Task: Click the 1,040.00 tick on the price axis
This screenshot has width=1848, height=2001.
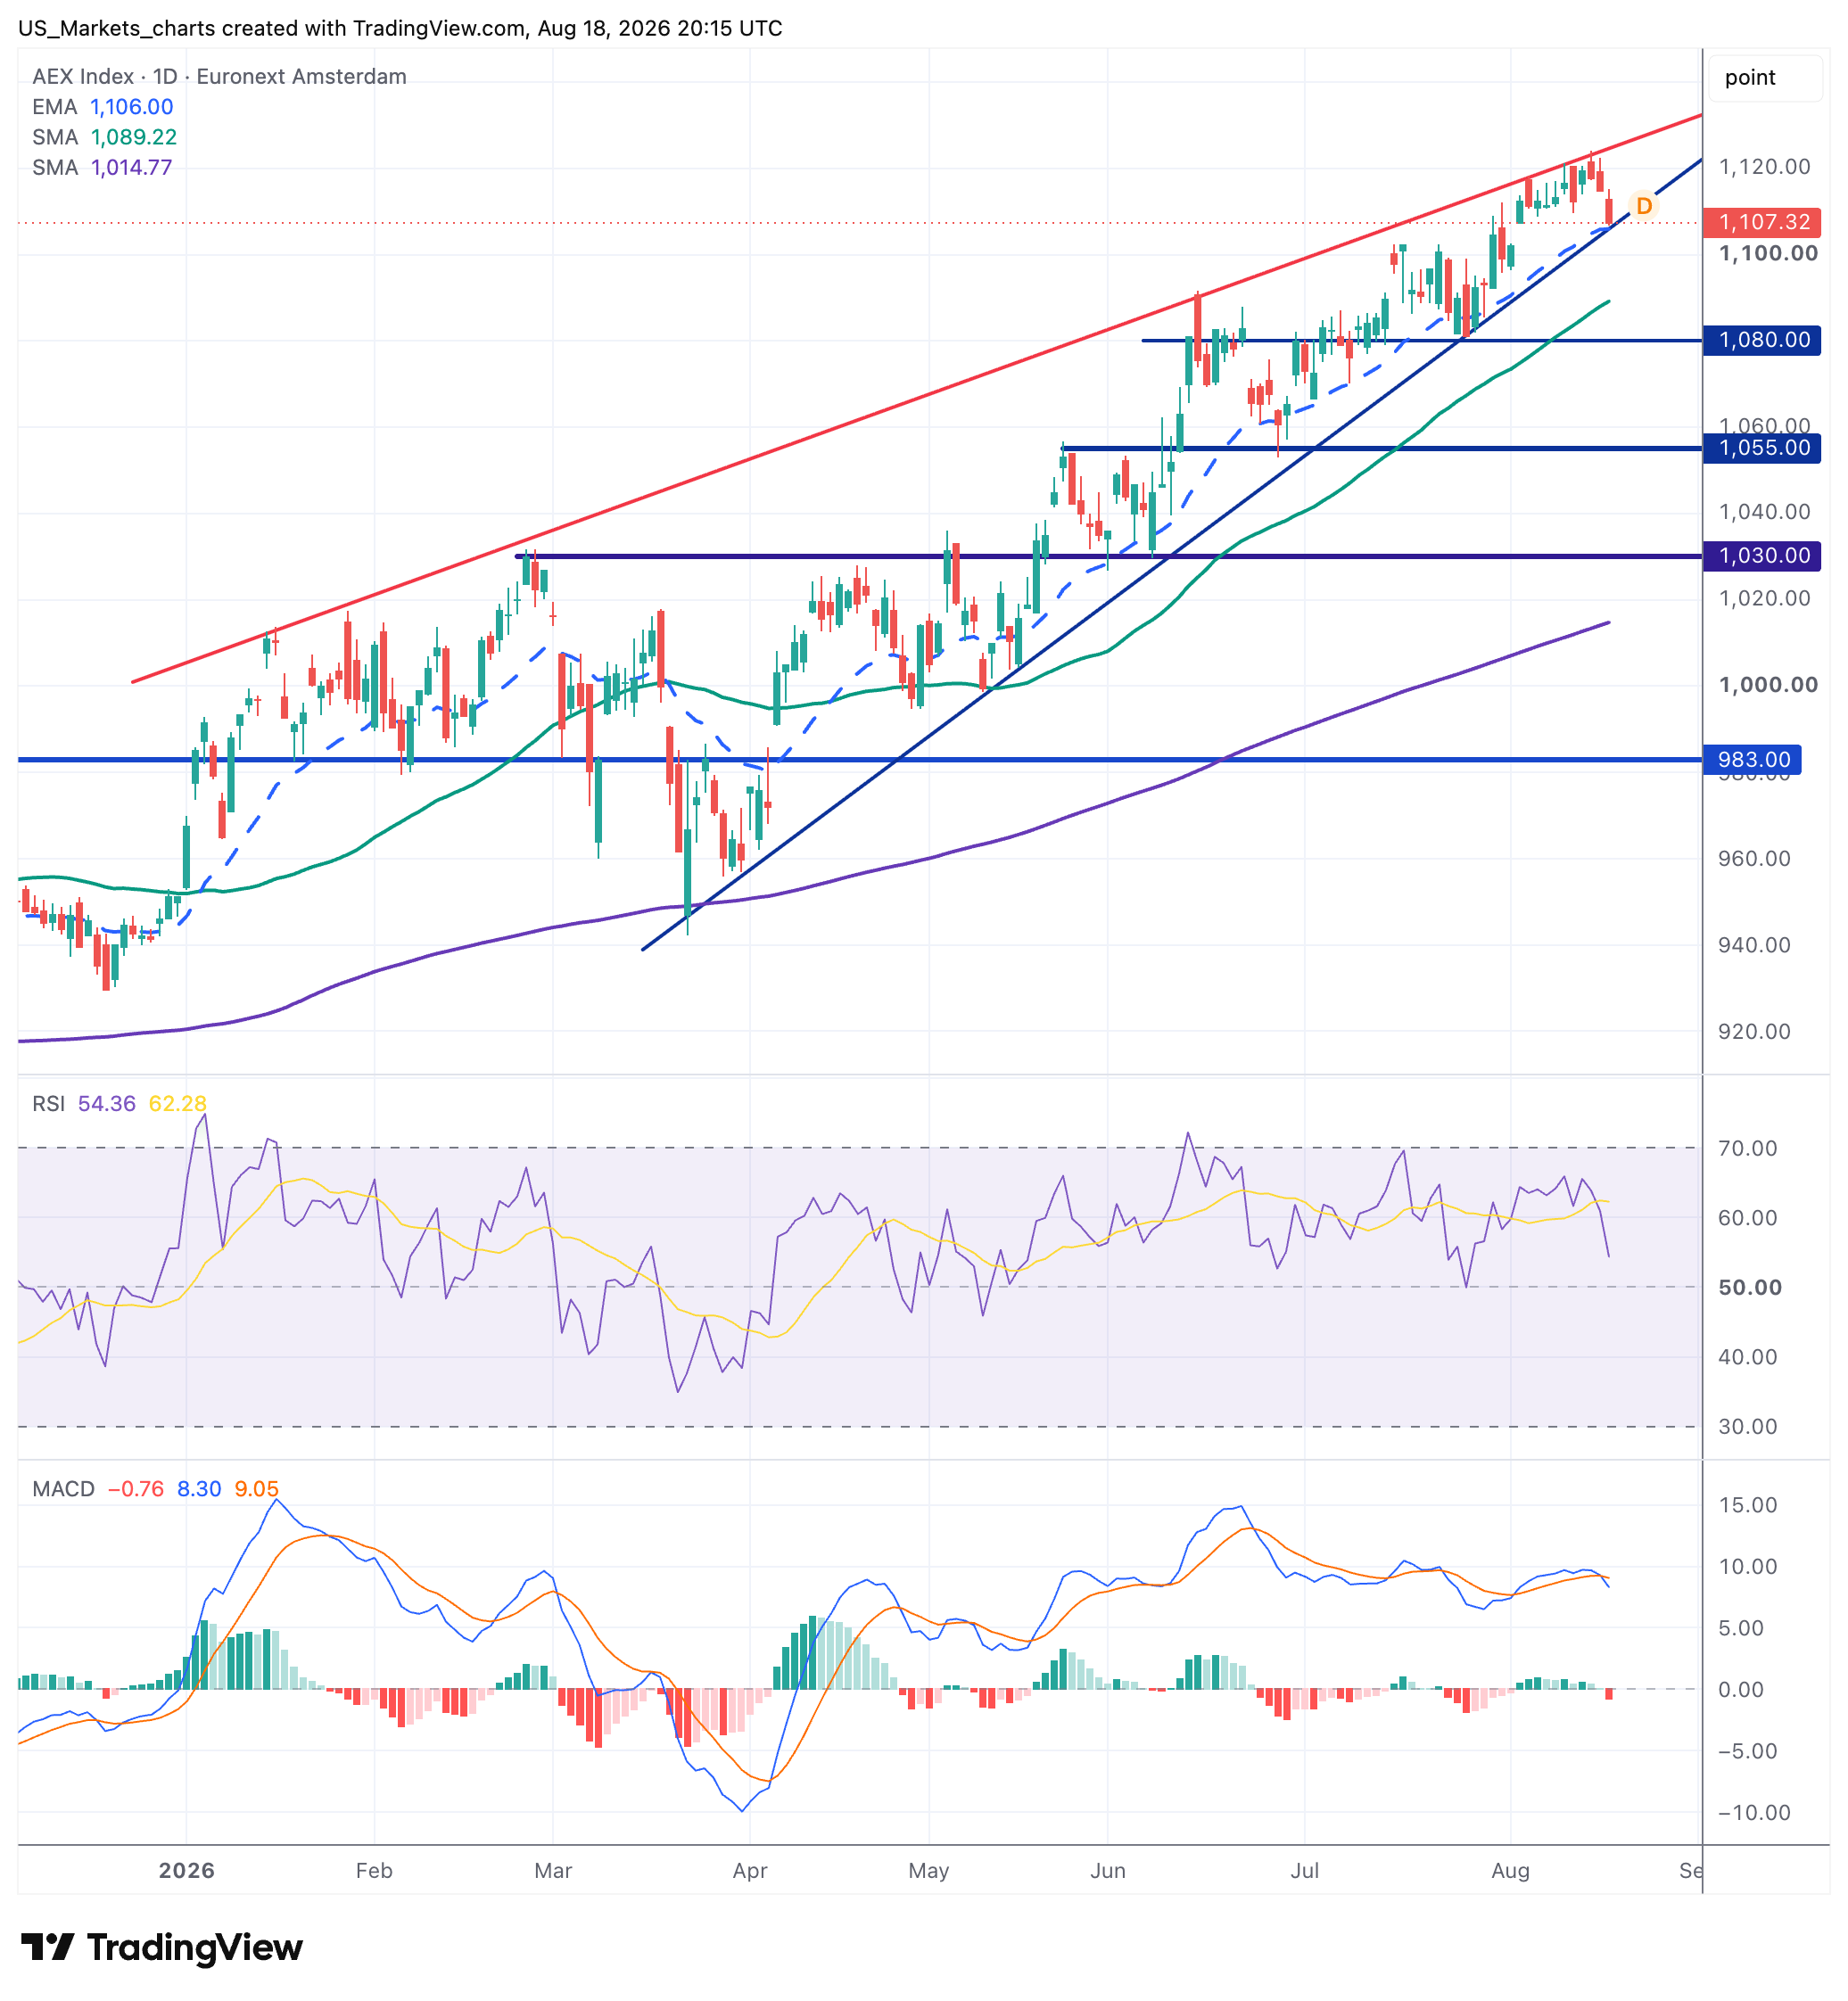Action: (x=1764, y=512)
